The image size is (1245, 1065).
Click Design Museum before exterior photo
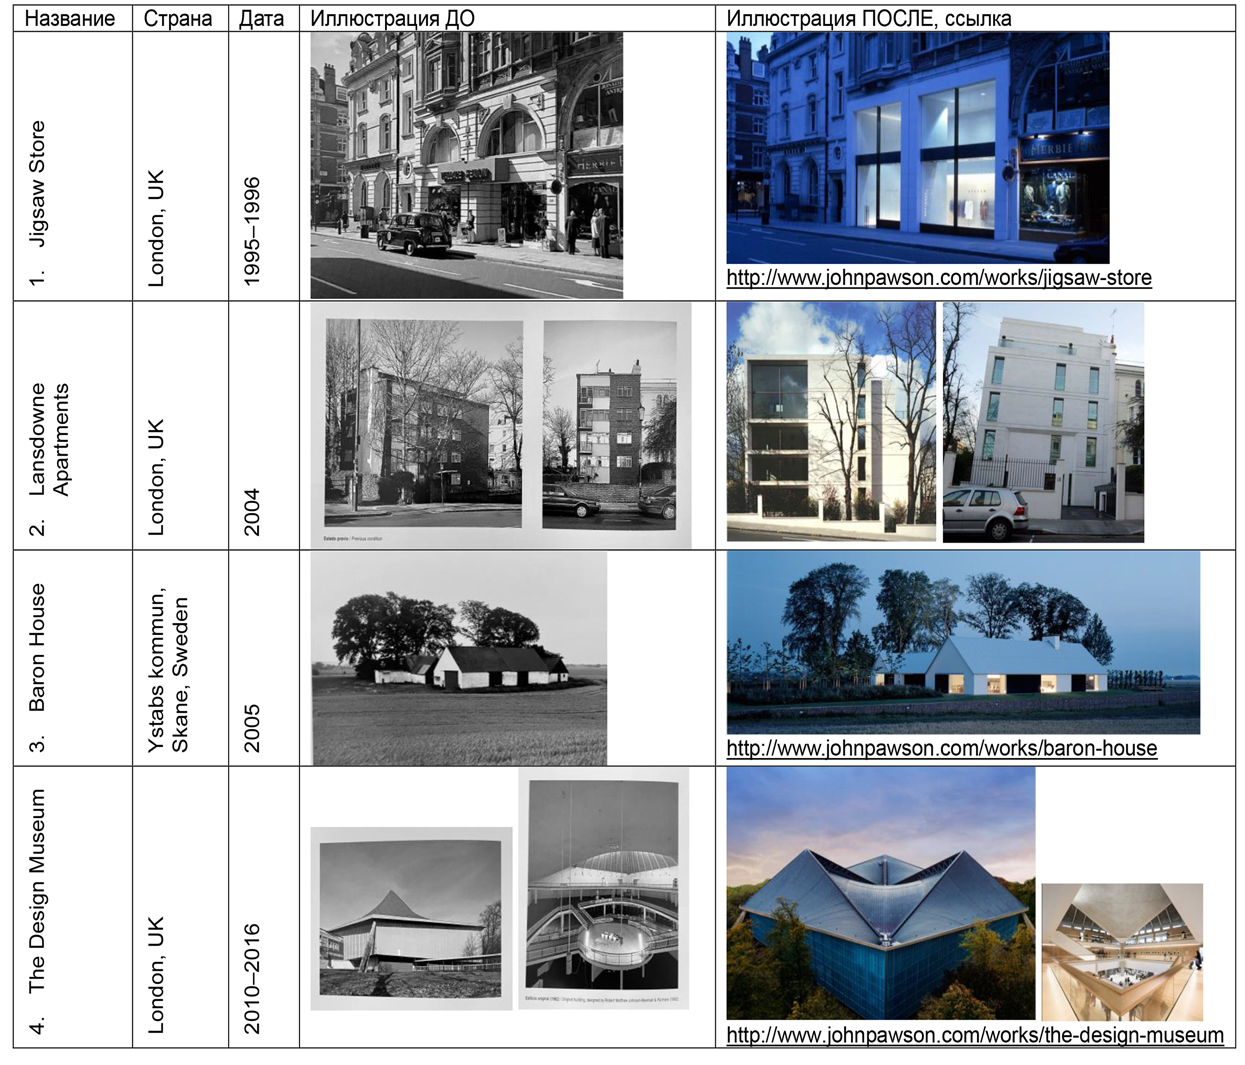click(x=411, y=918)
